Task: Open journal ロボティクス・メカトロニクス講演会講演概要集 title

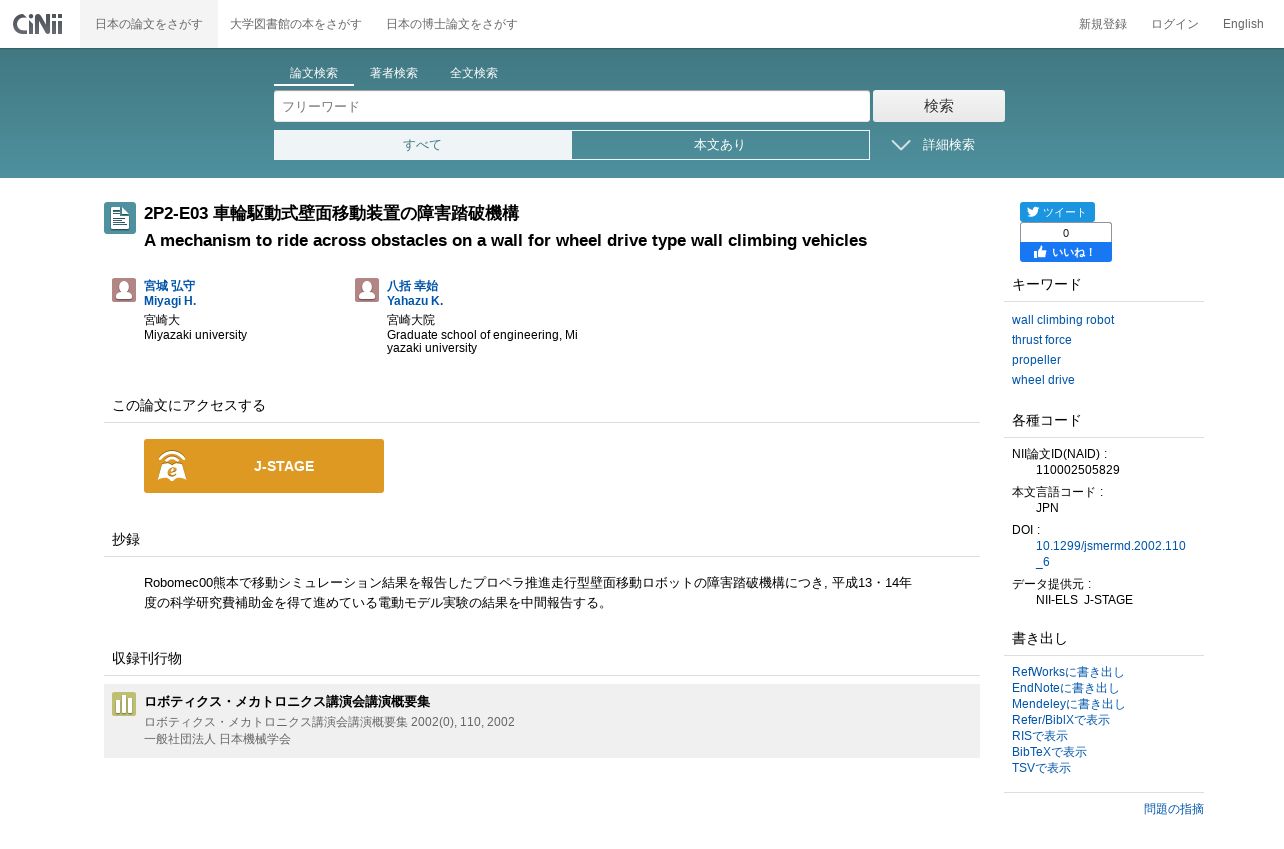Action: [x=287, y=702]
